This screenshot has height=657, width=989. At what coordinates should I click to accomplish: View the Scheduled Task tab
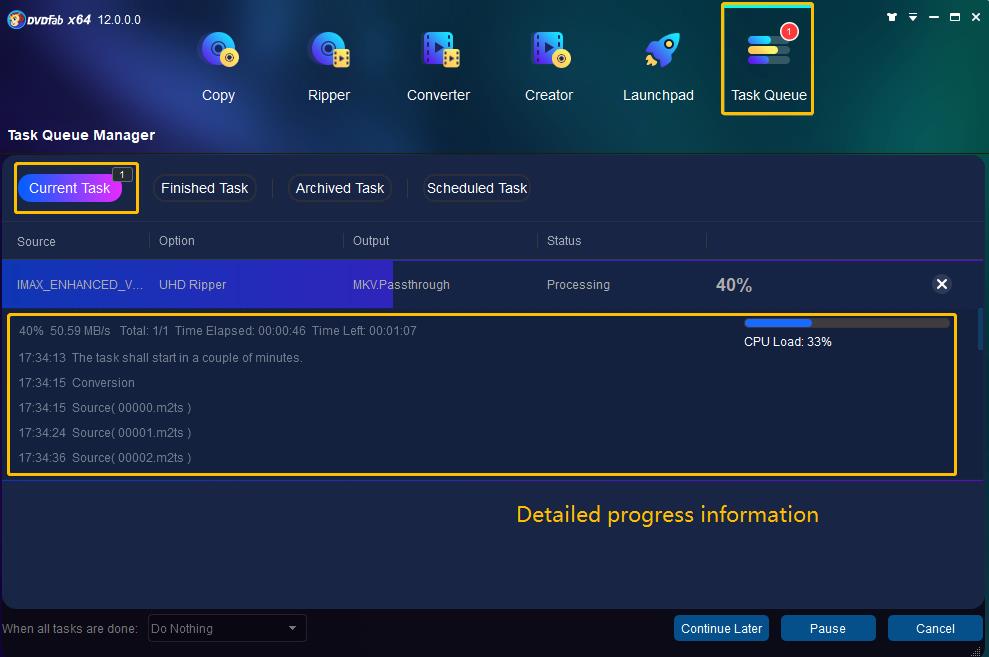[477, 188]
